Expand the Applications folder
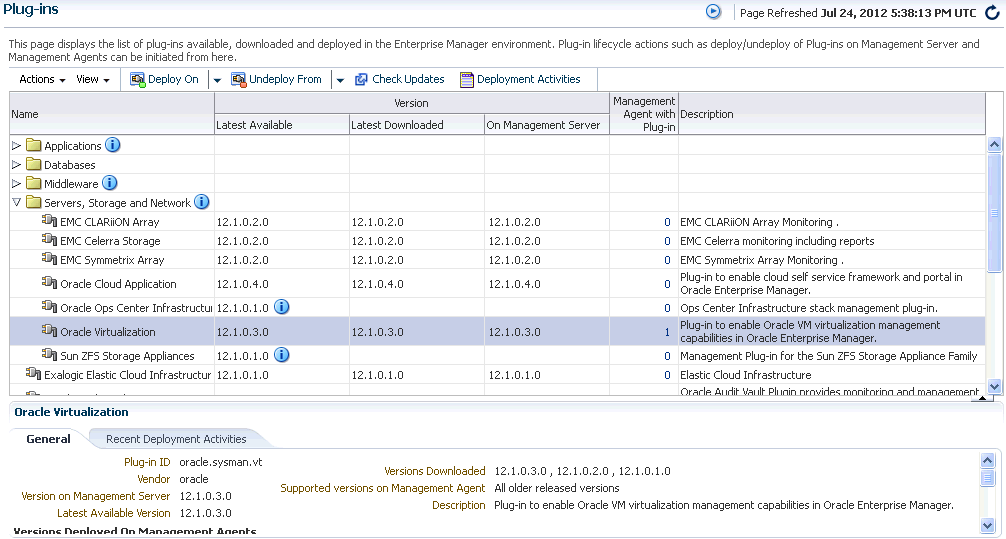 click(x=17, y=146)
